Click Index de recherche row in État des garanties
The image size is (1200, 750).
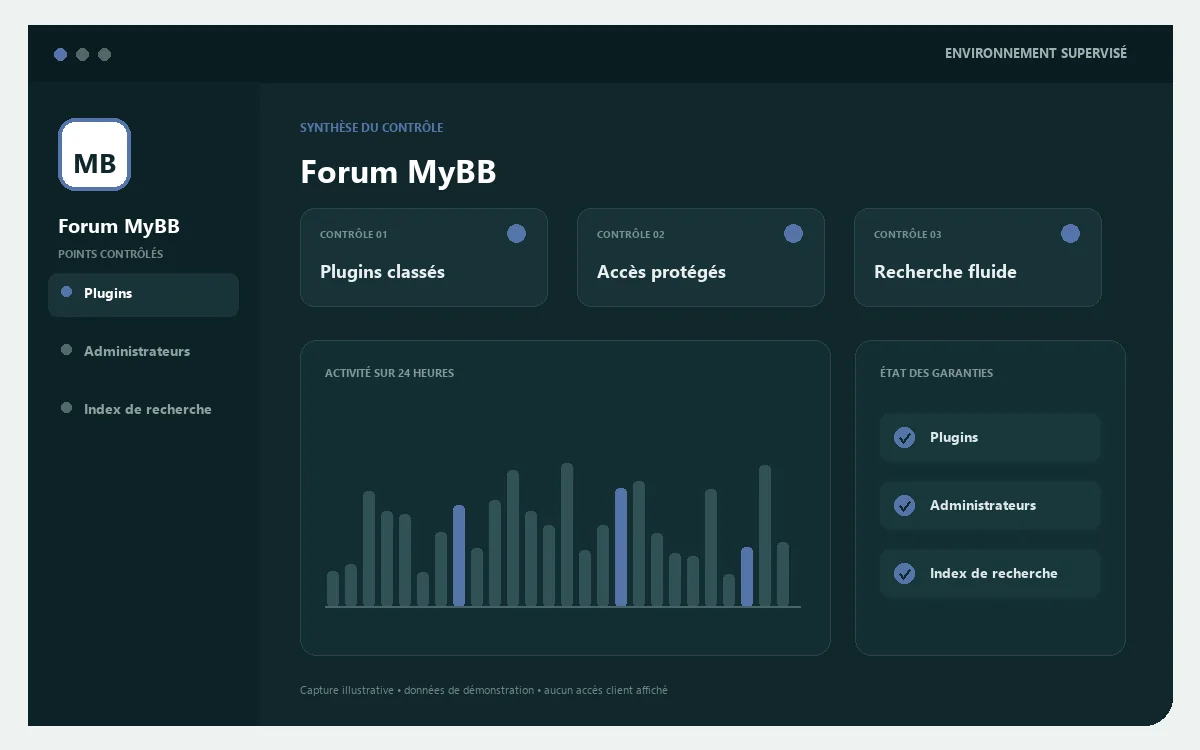pyautogui.click(x=990, y=574)
